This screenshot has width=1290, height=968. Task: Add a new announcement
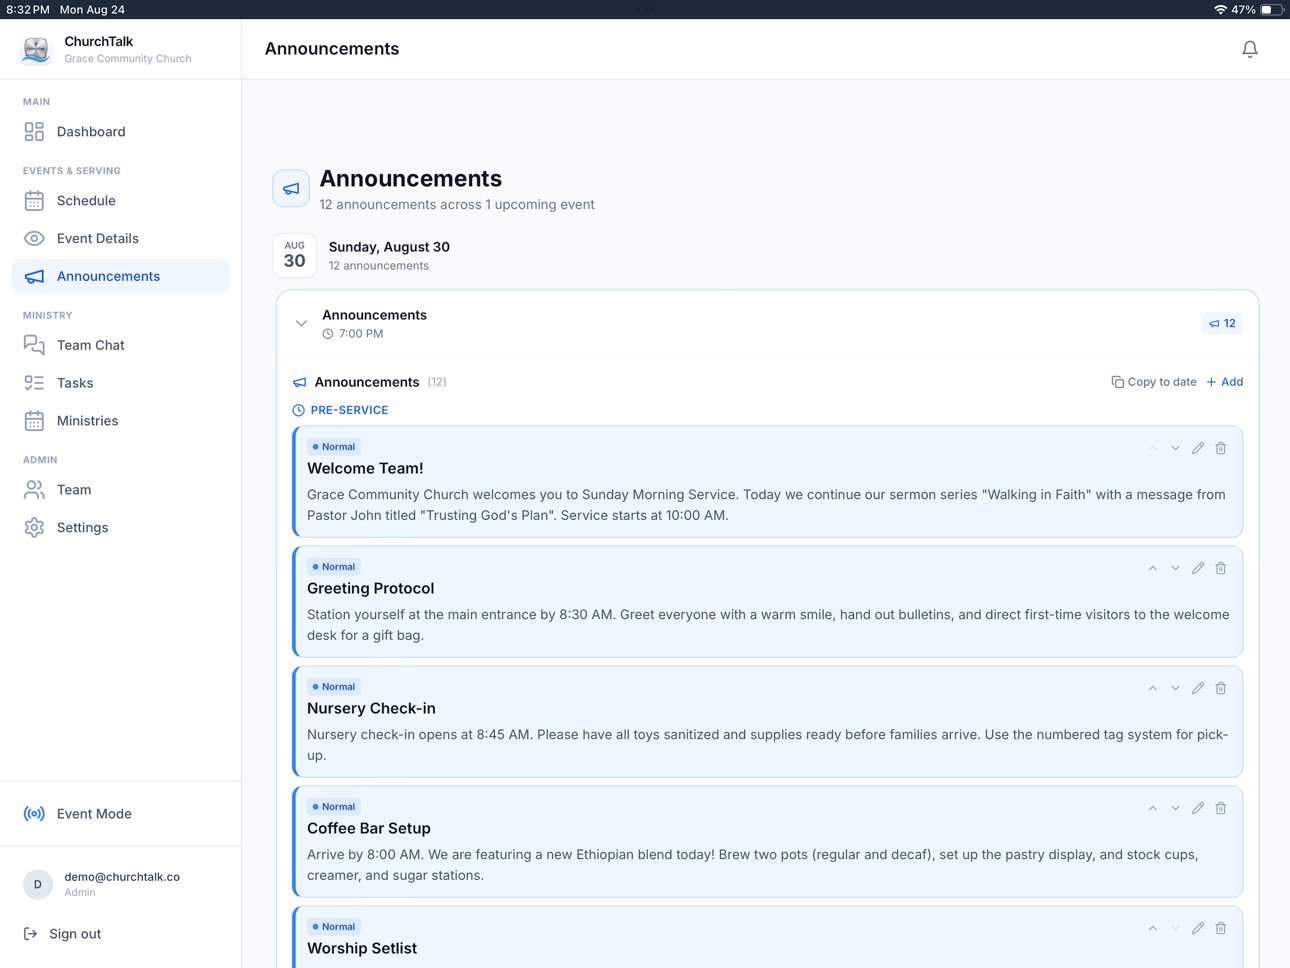click(x=1225, y=382)
